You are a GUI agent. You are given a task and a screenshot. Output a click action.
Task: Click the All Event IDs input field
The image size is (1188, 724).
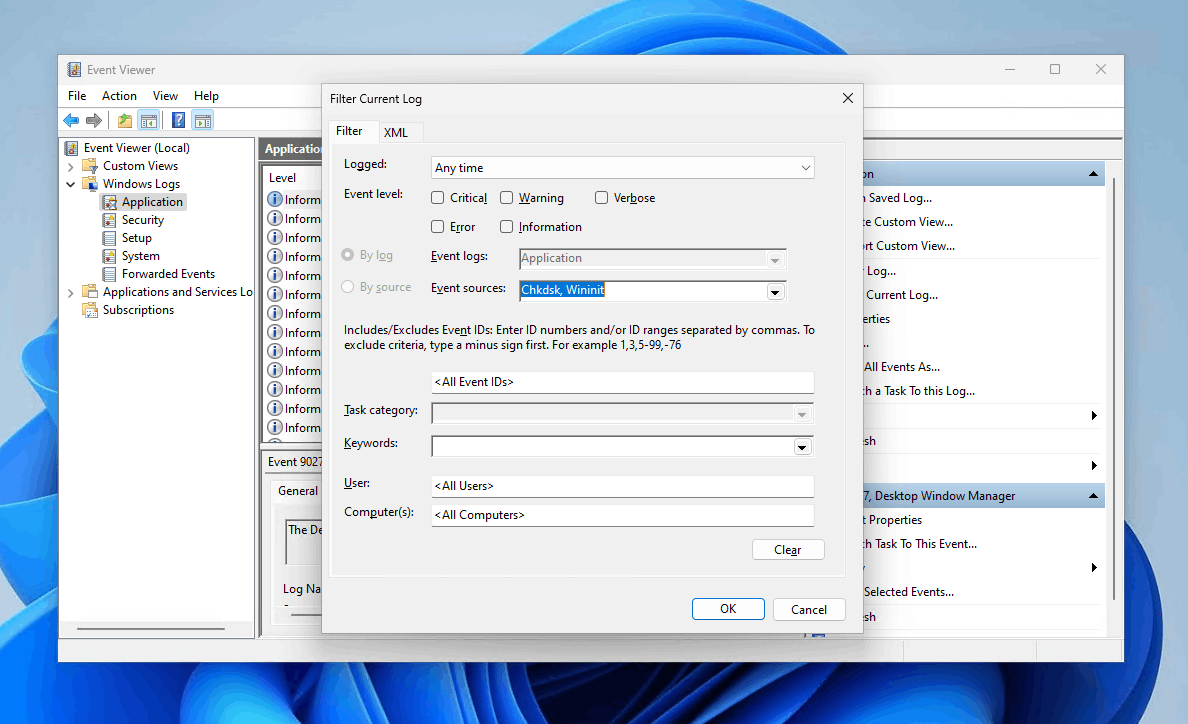tap(622, 382)
